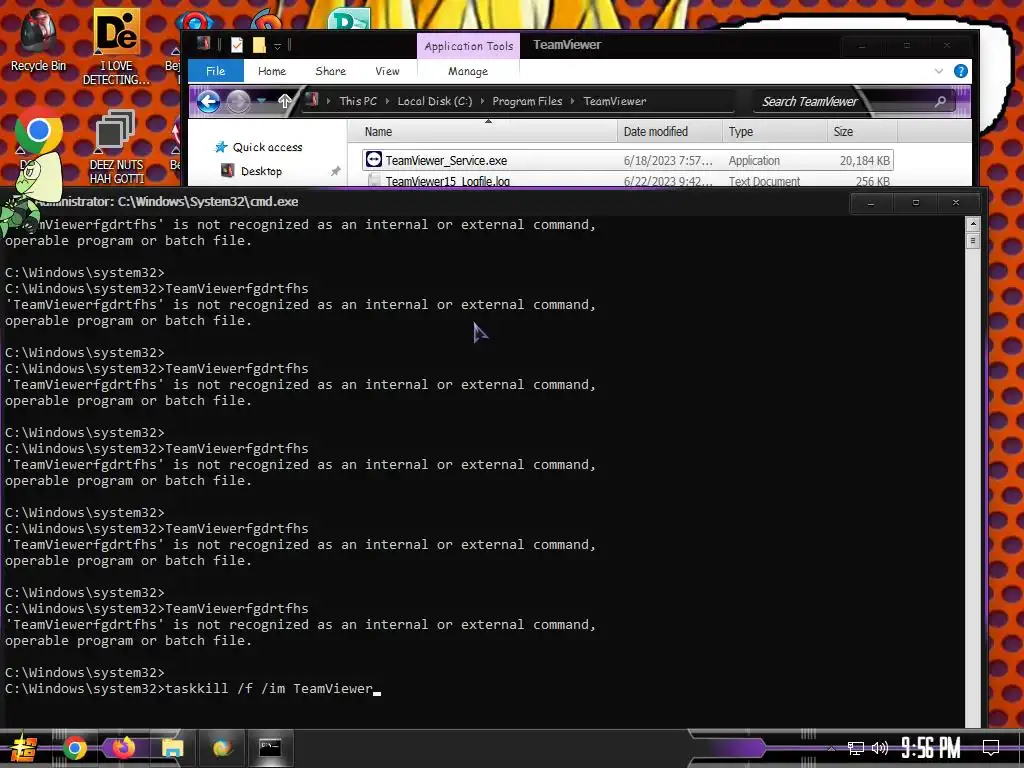The height and width of the screenshot is (768, 1024).
Task: Open File Explorer from the taskbar
Action: [x=172, y=748]
